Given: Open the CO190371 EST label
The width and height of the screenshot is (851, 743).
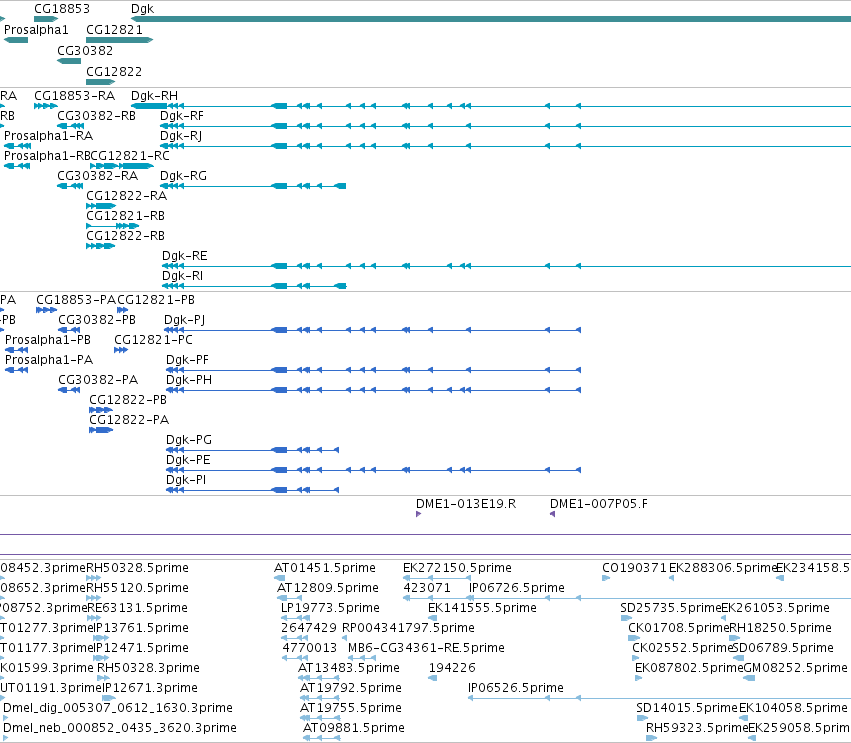Looking at the screenshot, I should click(634, 568).
